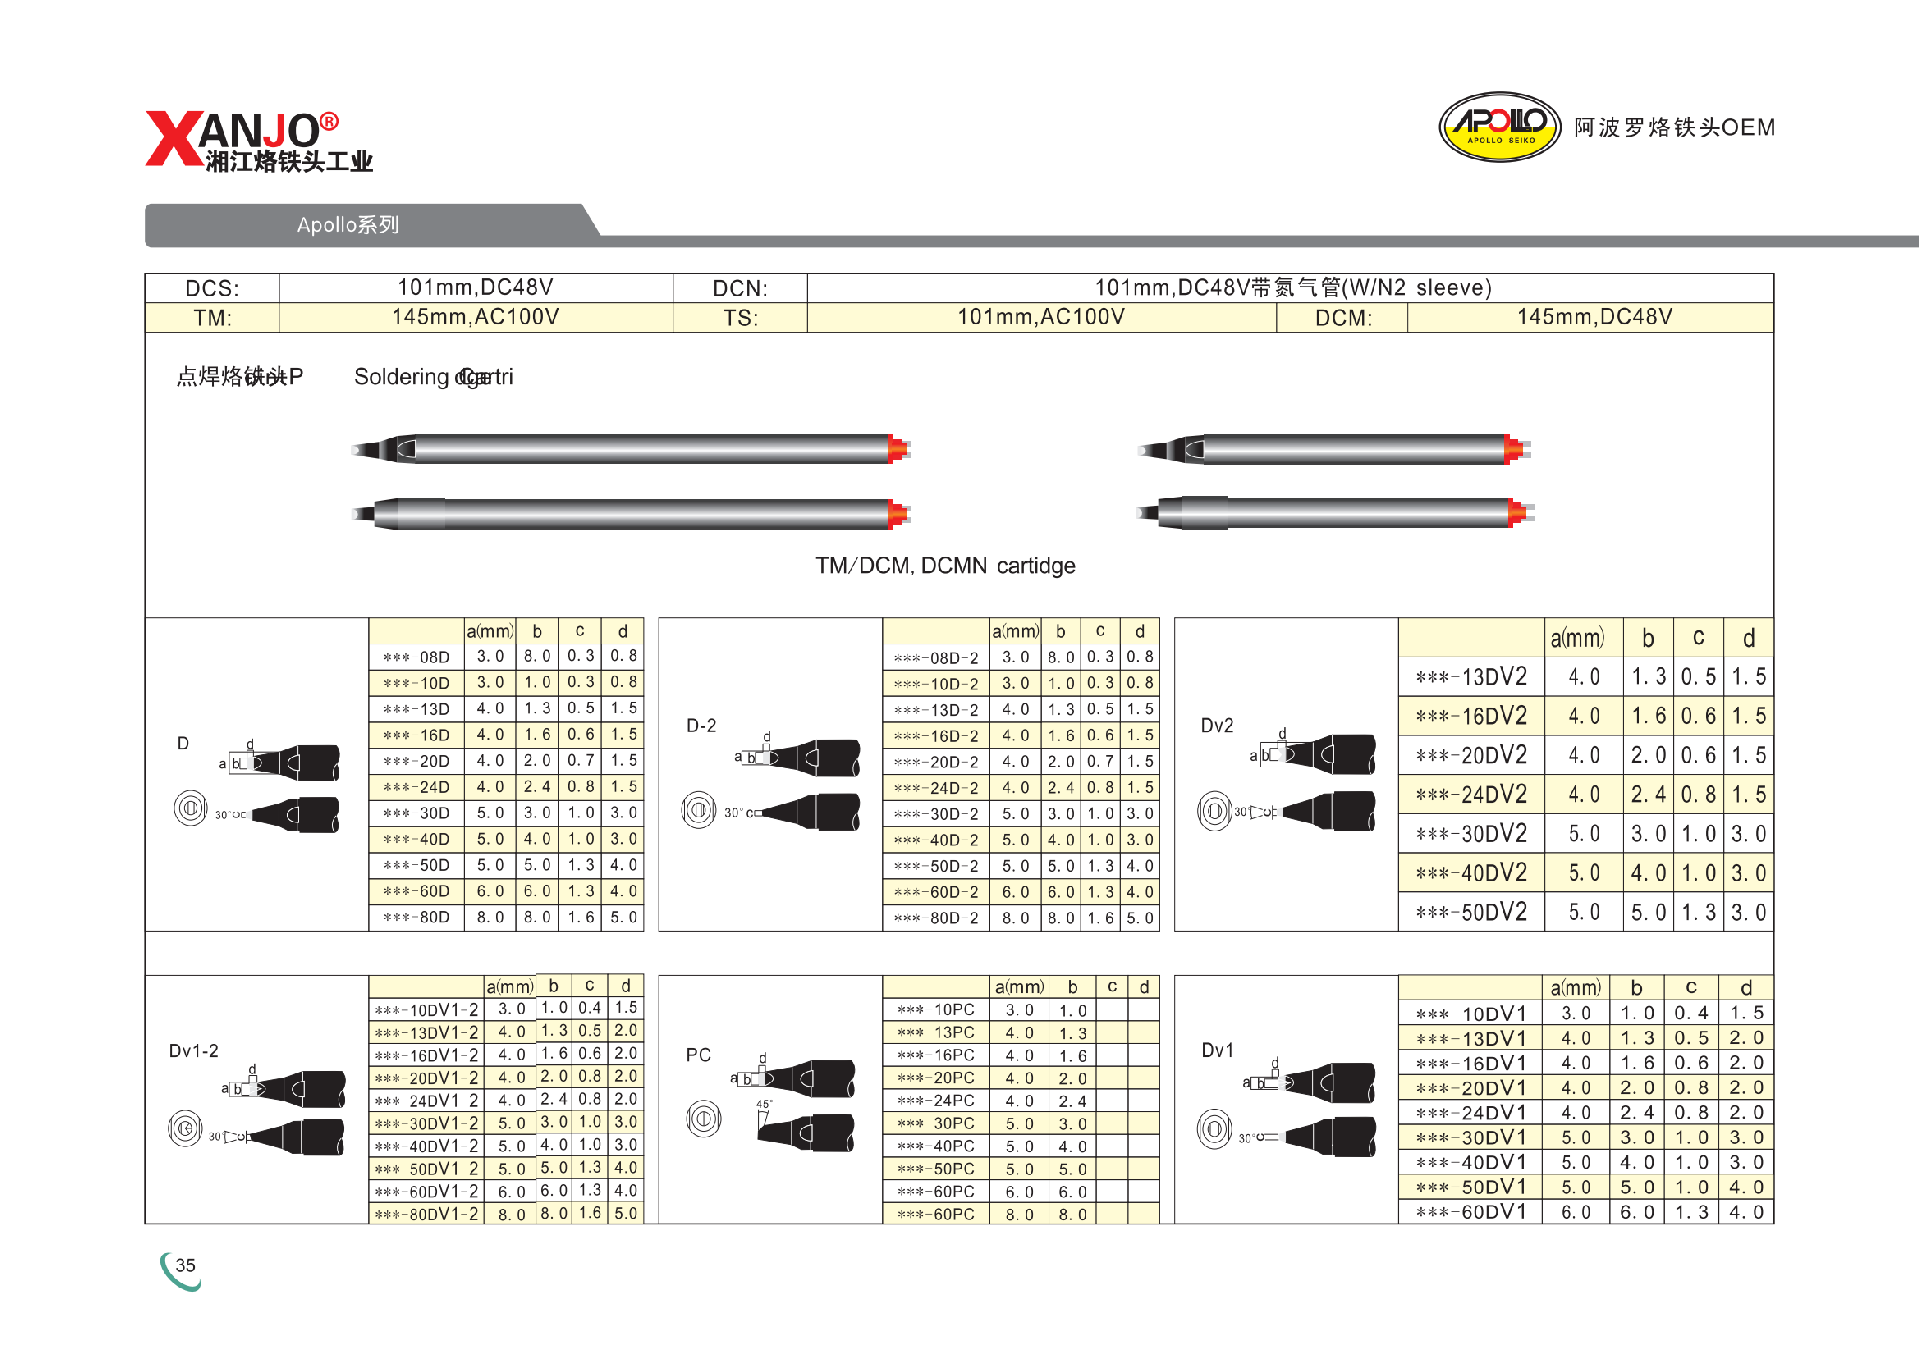Click the "145mm,AC100V" cell
This screenshot has width=1920, height=1357.
click(x=476, y=318)
